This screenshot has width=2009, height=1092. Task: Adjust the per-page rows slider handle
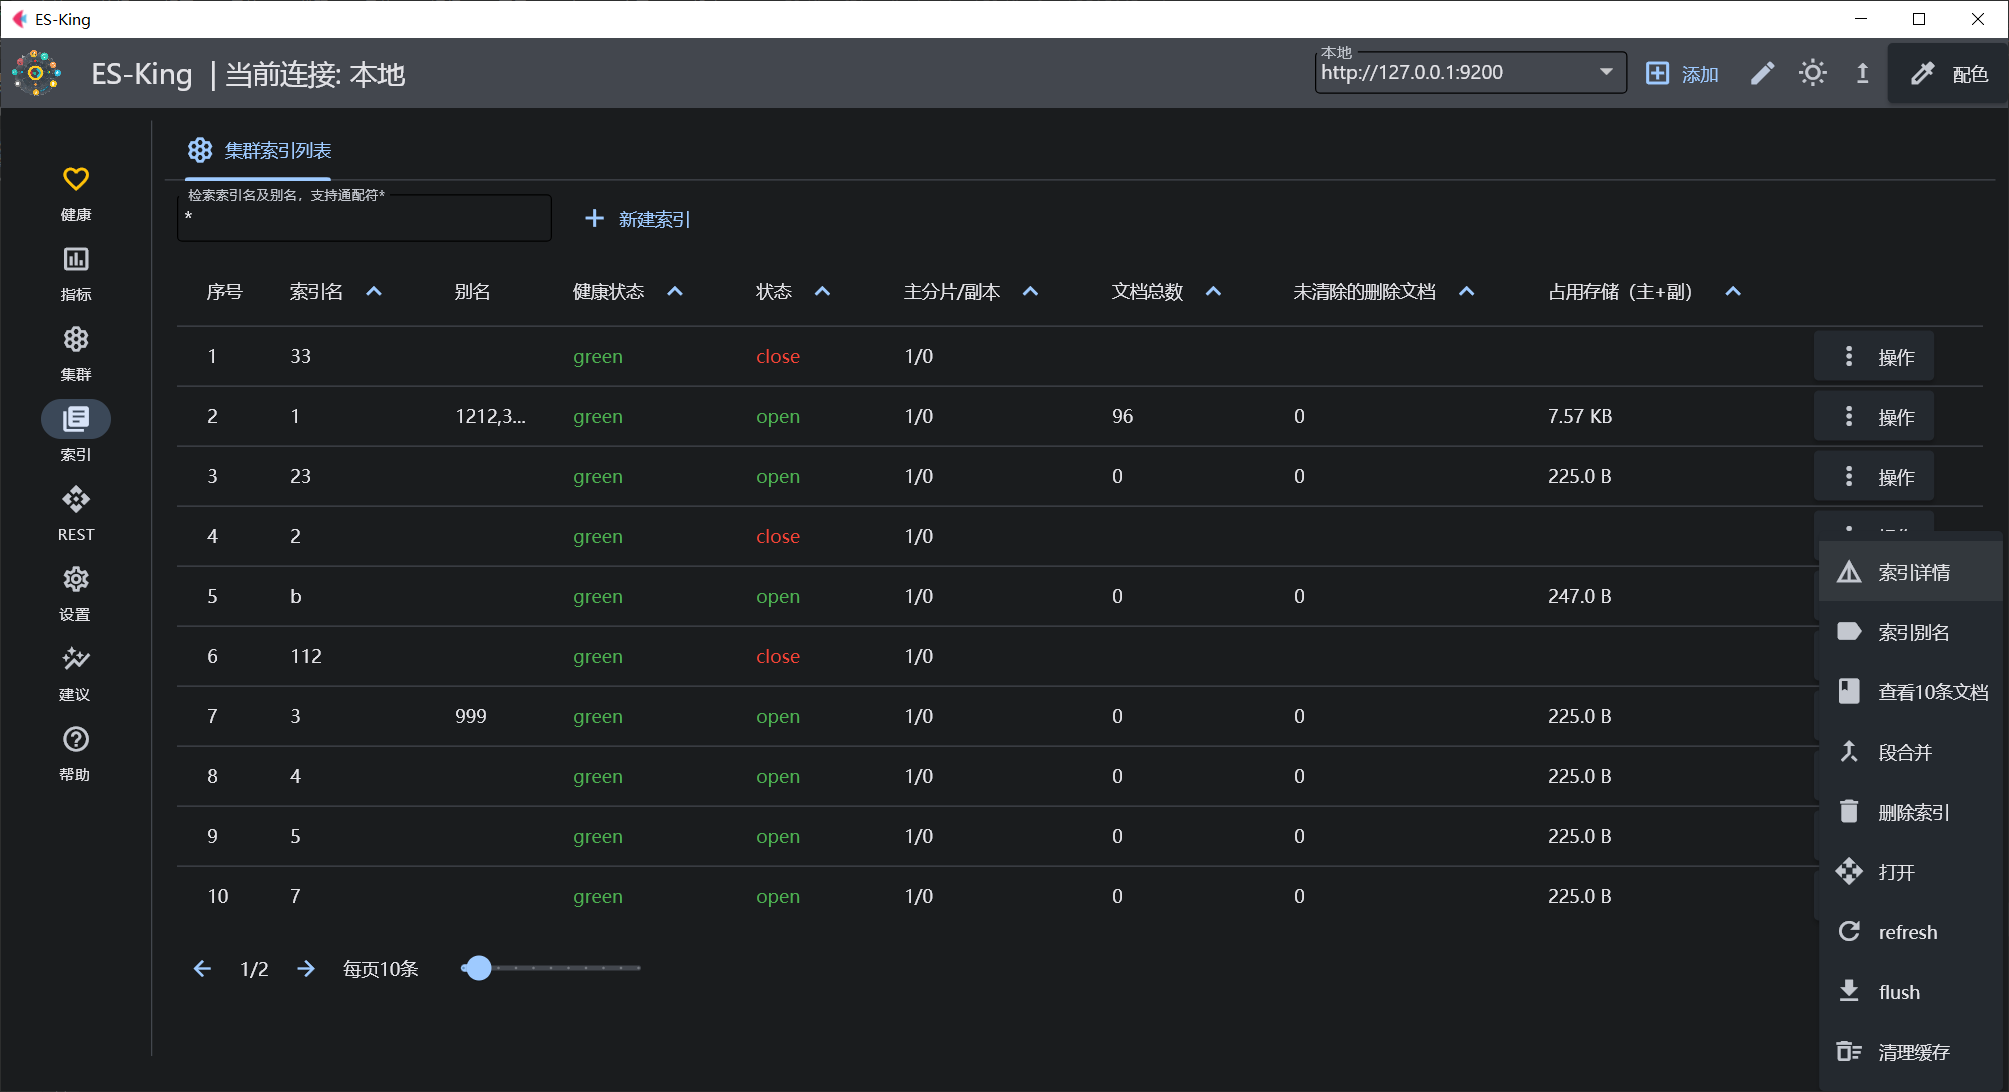click(x=479, y=968)
